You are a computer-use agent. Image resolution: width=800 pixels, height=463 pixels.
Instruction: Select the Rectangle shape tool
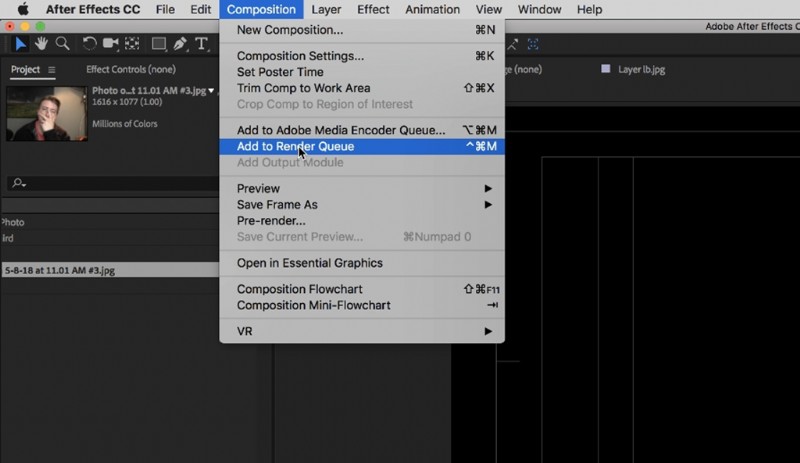pyautogui.click(x=159, y=44)
